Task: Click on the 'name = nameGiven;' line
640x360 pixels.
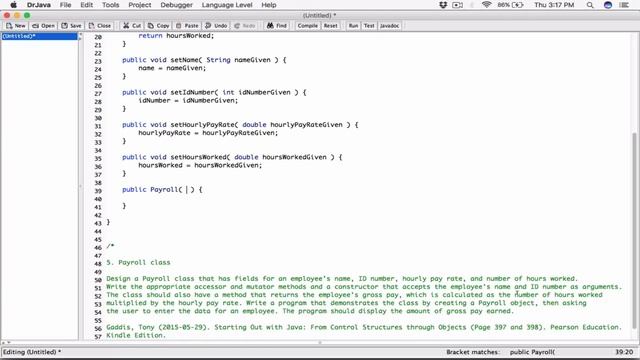Action: 172,68
